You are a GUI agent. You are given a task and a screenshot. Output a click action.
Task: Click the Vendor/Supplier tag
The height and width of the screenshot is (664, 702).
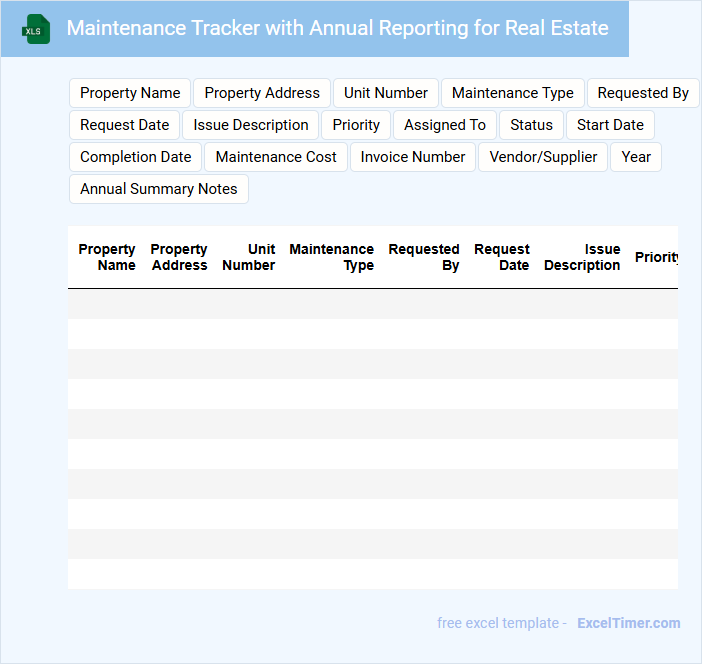pos(543,157)
